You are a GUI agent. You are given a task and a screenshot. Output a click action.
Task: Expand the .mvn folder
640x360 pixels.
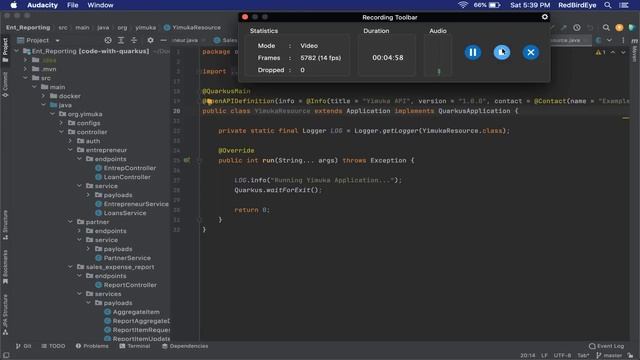(26, 69)
